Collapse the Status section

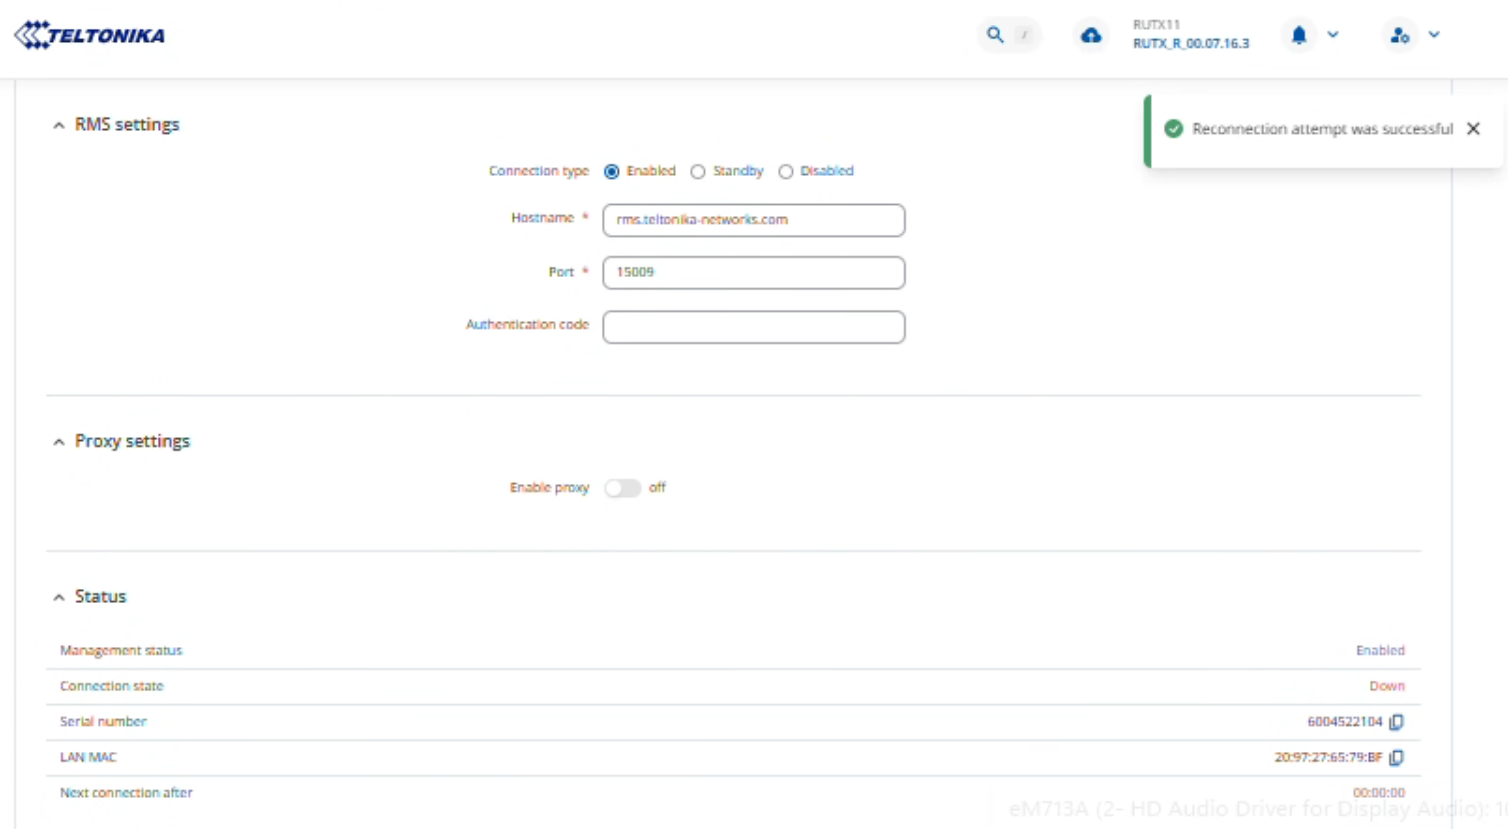click(59, 598)
